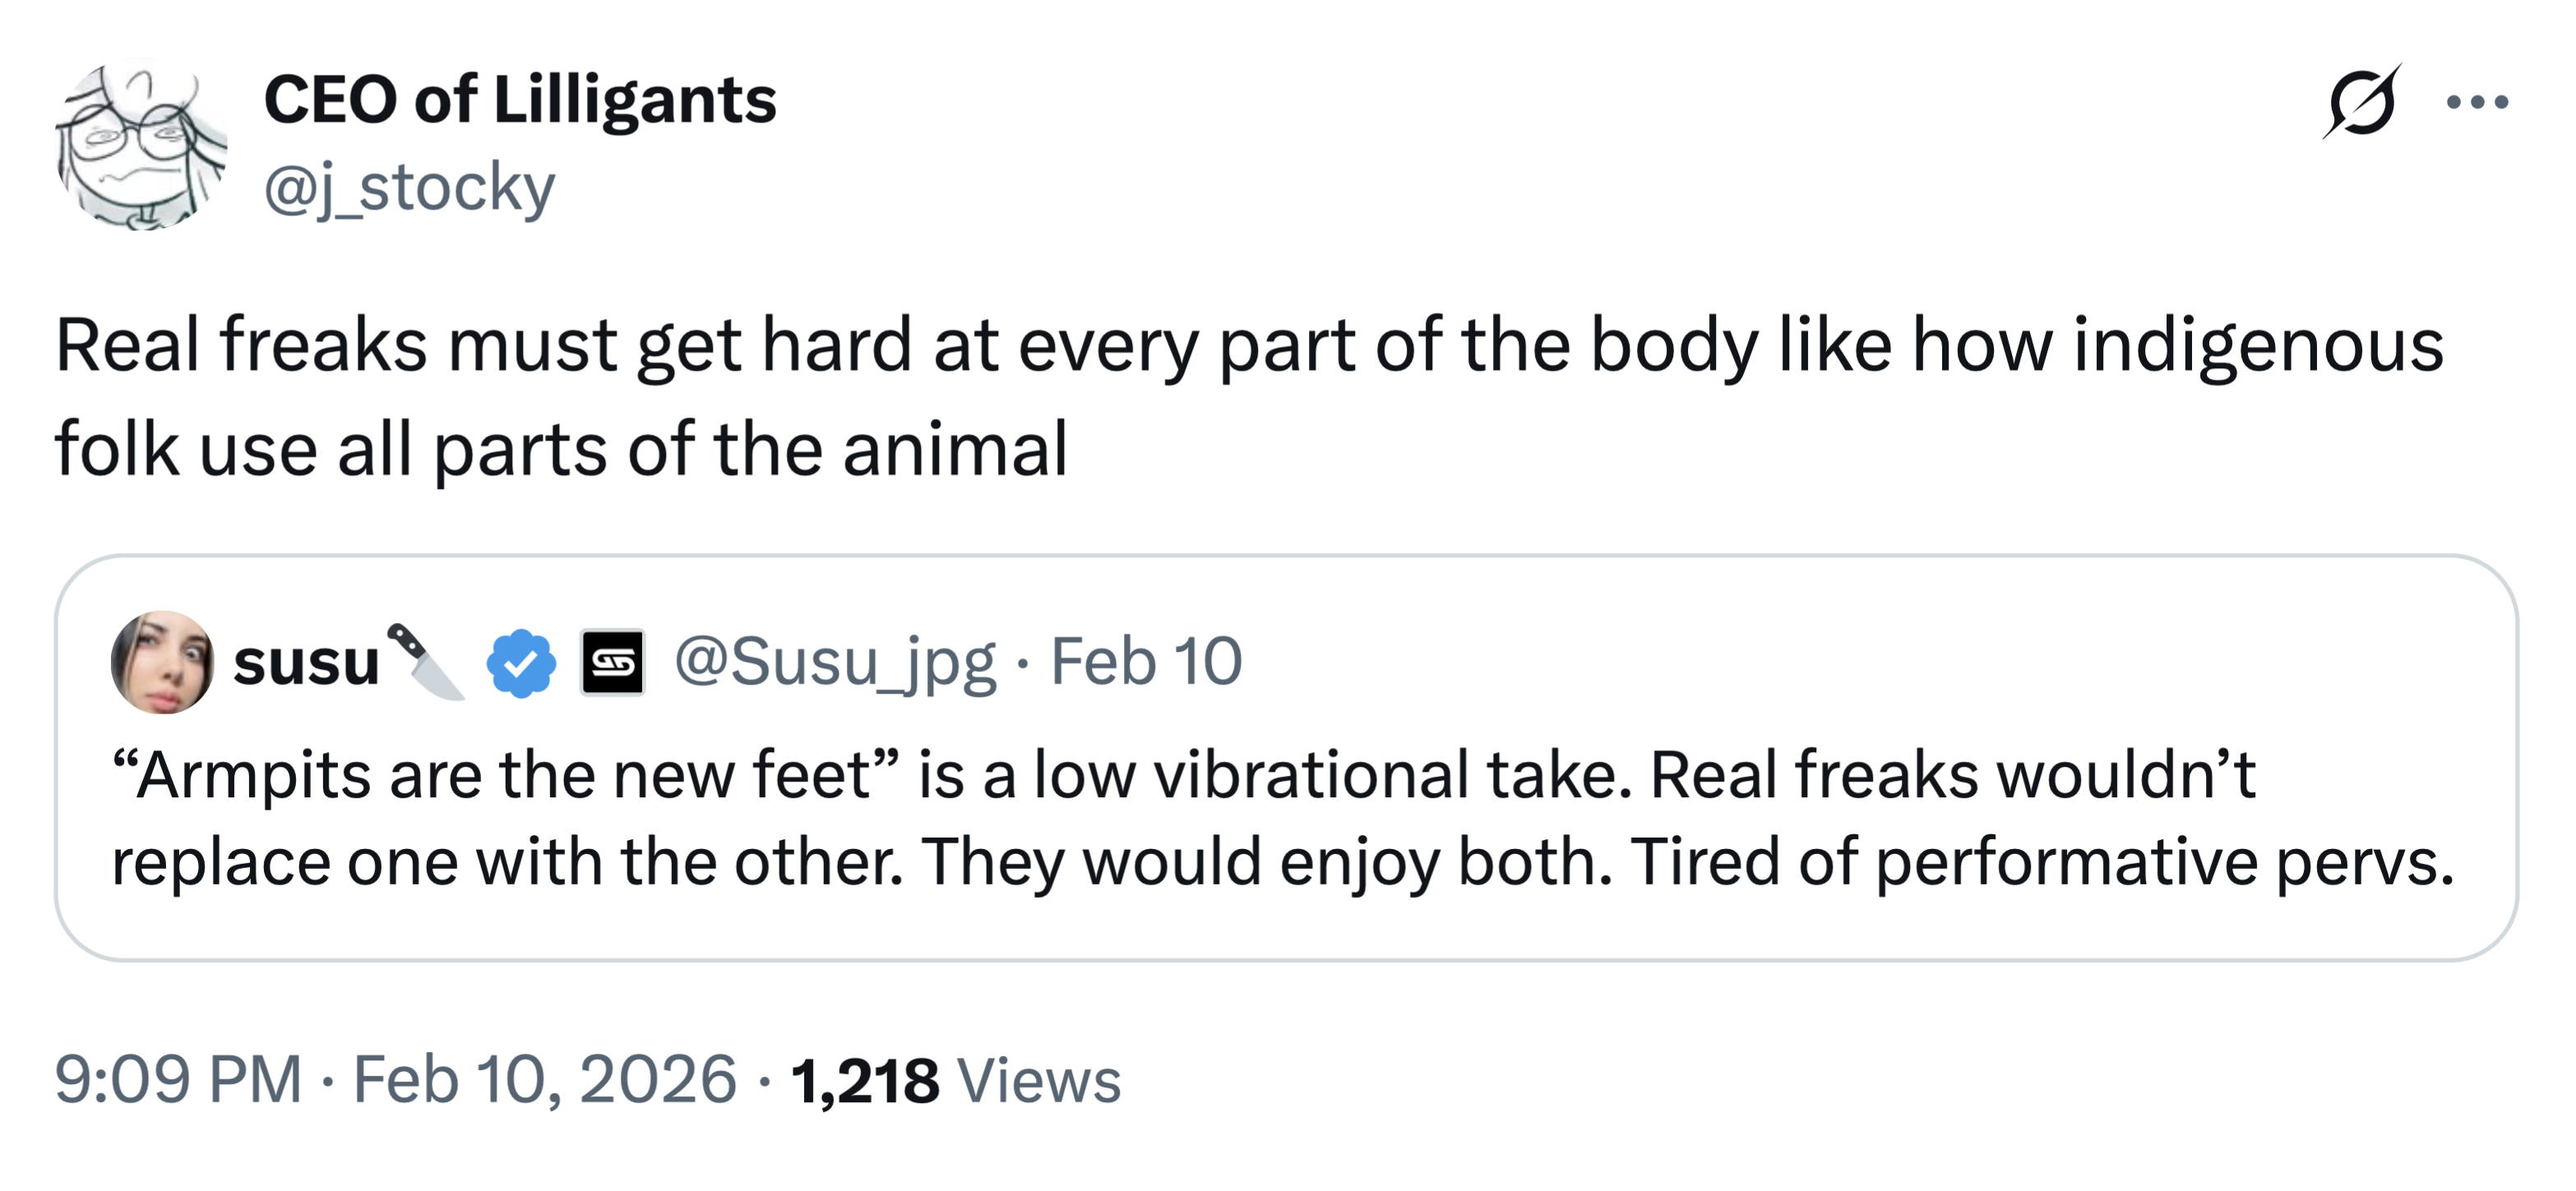Click the Grok explain-post icon
This screenshot has width=2576, height=1191.
coord(2361,101)
